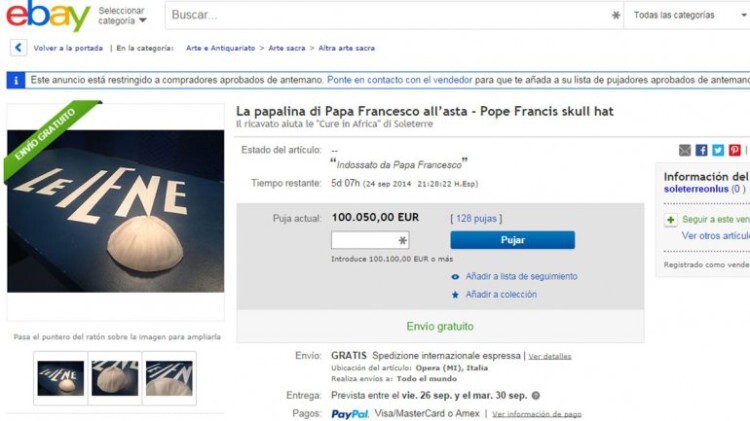The height and width of the screenshot is (421, 750).
Task: Share listing on Facebook
Action: click(701, 150)
